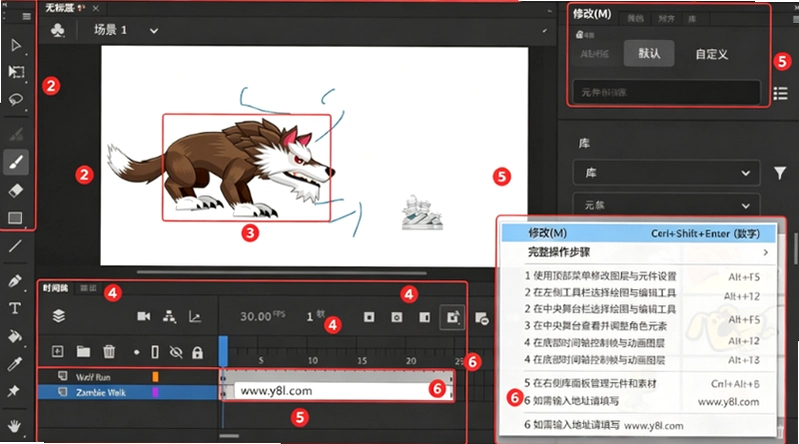This screenshot has height=444, width=799.
Task: Toggle lock for all layers
Action: coord(197,352)
